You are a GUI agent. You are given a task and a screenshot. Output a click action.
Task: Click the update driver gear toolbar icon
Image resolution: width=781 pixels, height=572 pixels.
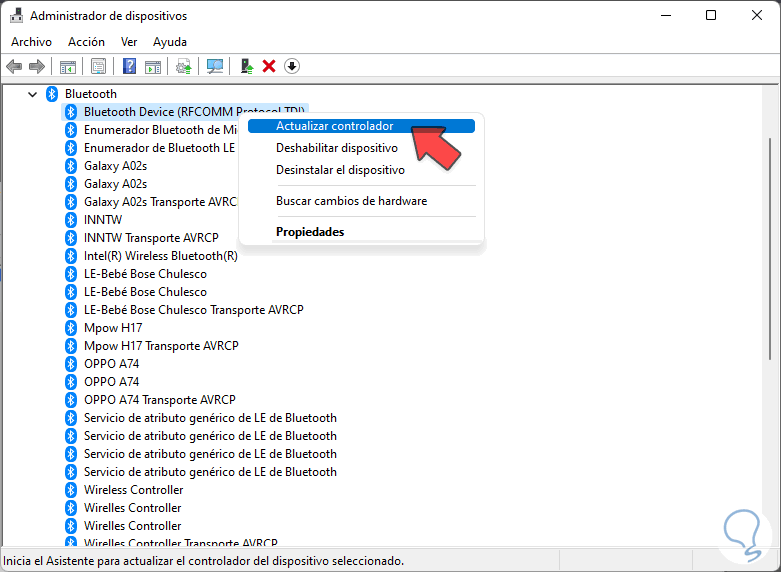(x=184, y=66)
